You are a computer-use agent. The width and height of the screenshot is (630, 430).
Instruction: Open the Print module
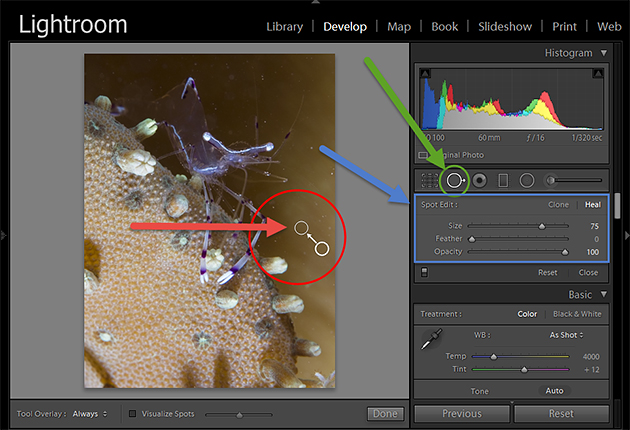pyautogui.click(x=564, y=27)
